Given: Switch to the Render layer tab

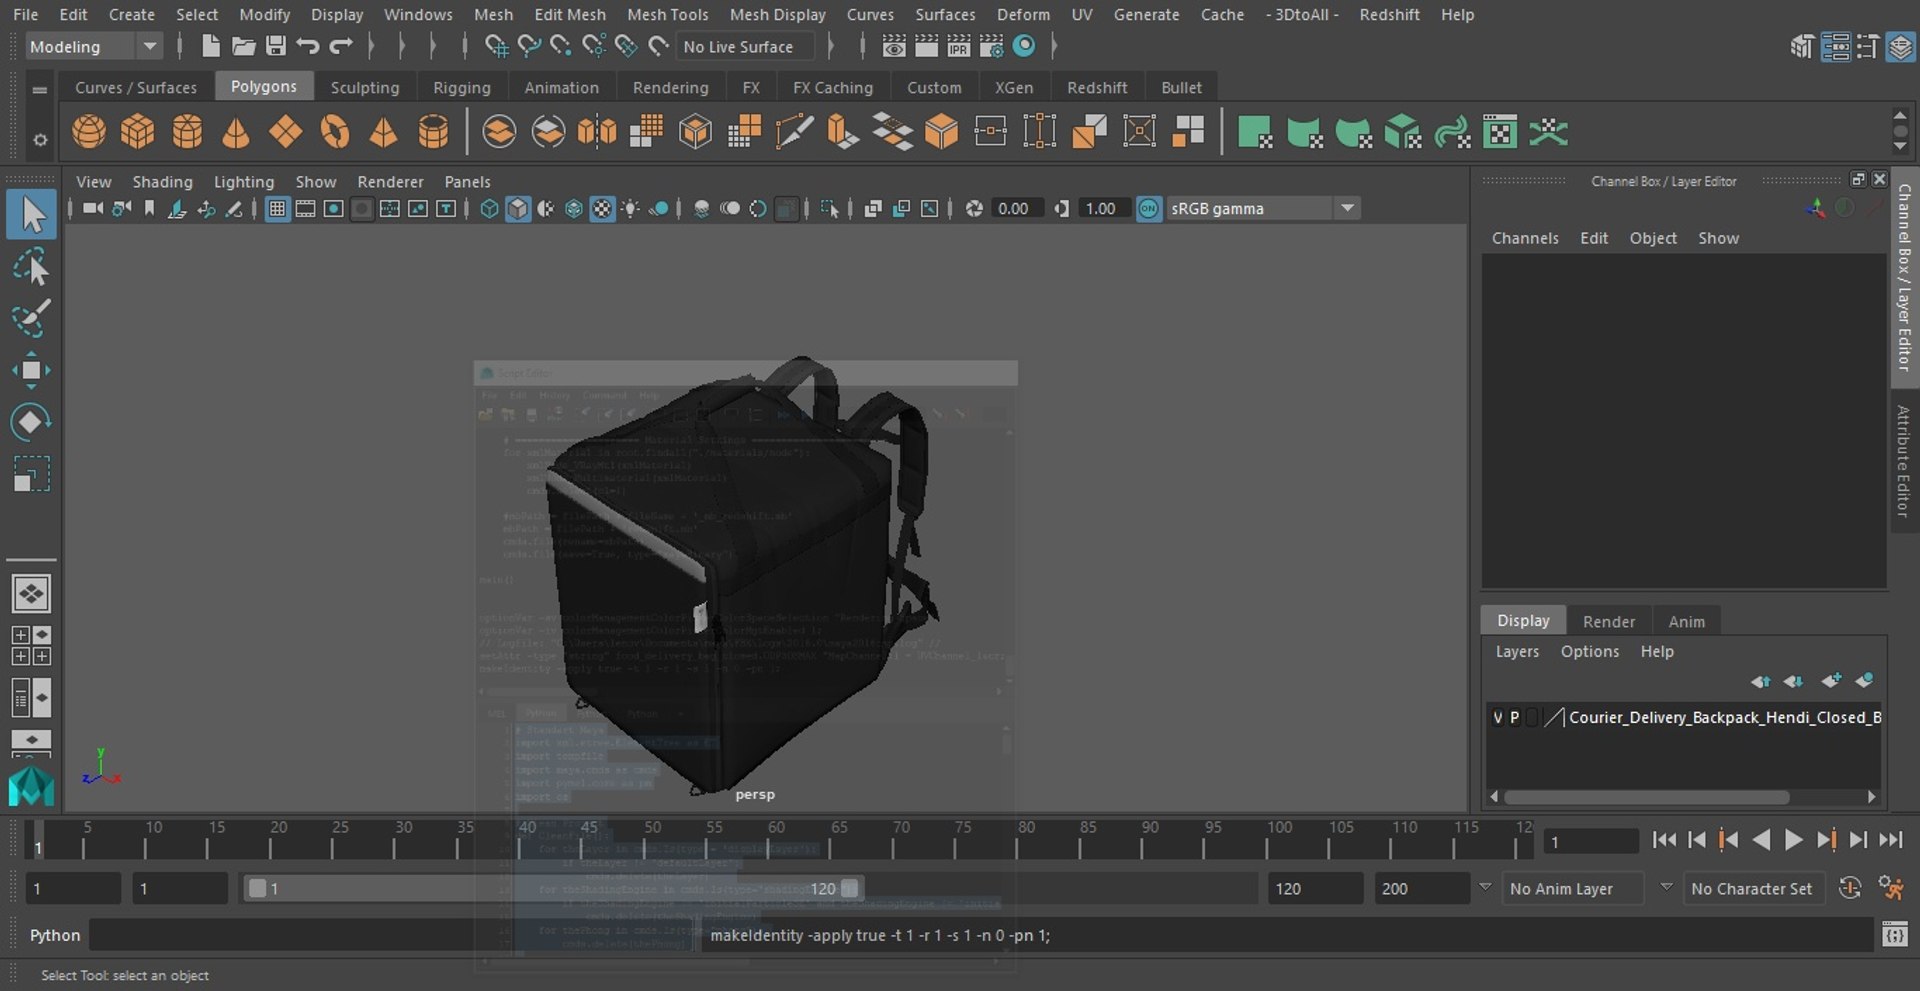Looking at the screenshot, I should pos(1609,621).
